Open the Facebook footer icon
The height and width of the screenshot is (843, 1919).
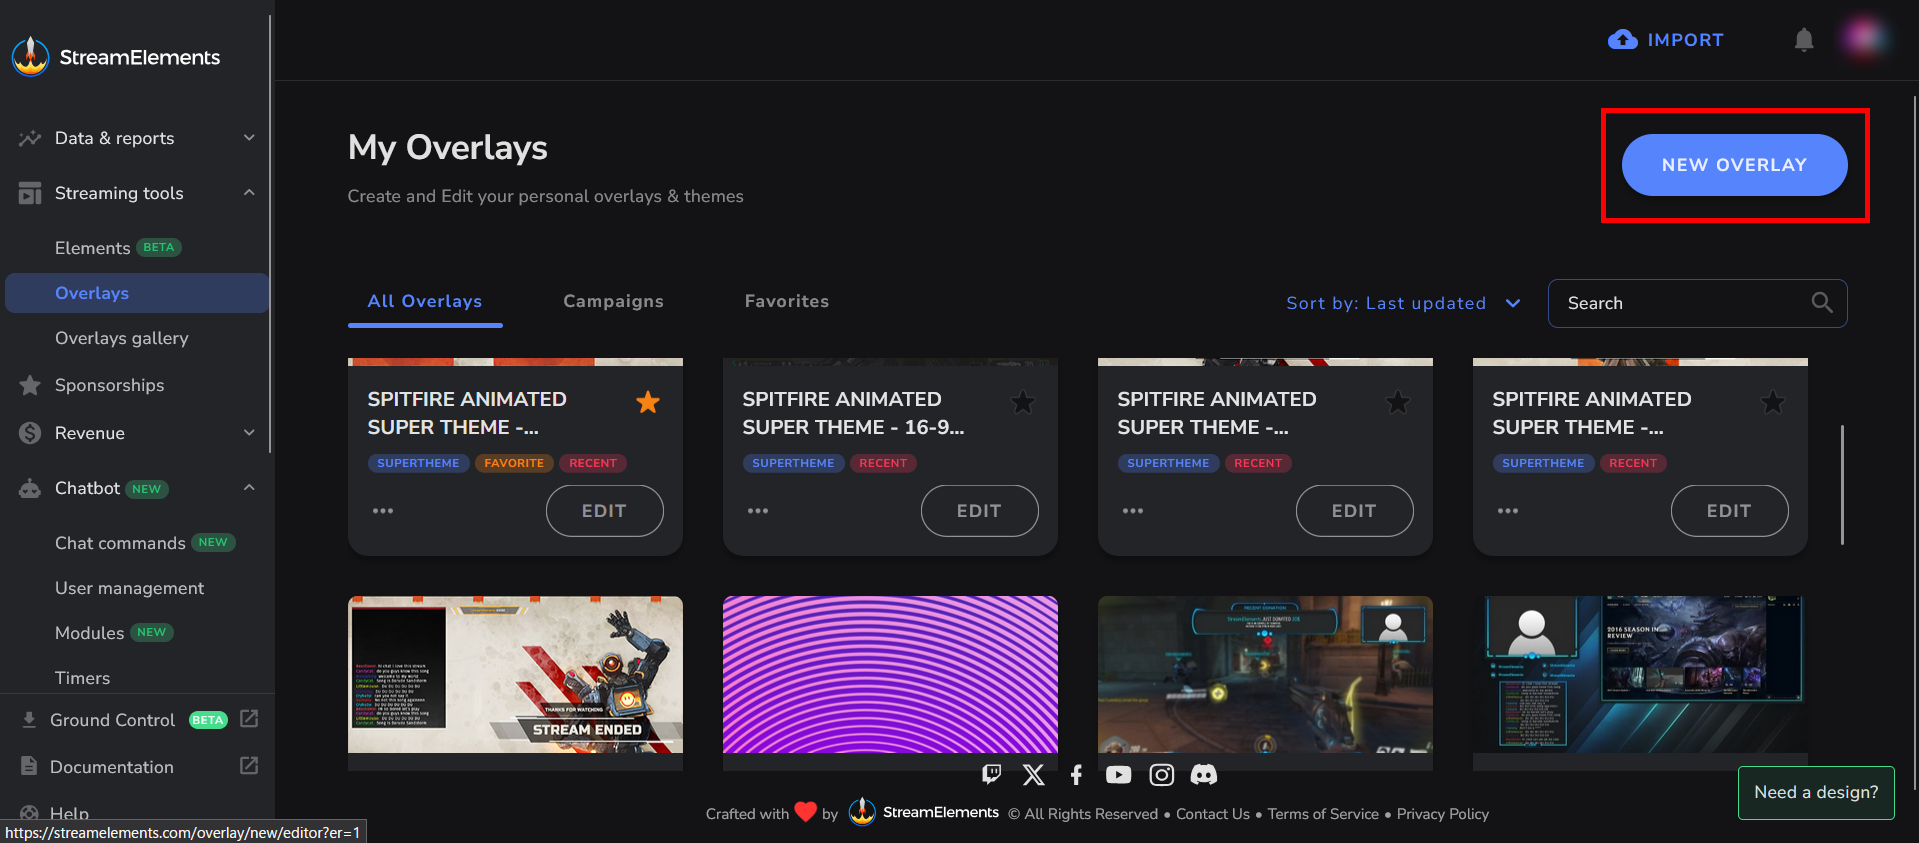[1076, 774]
